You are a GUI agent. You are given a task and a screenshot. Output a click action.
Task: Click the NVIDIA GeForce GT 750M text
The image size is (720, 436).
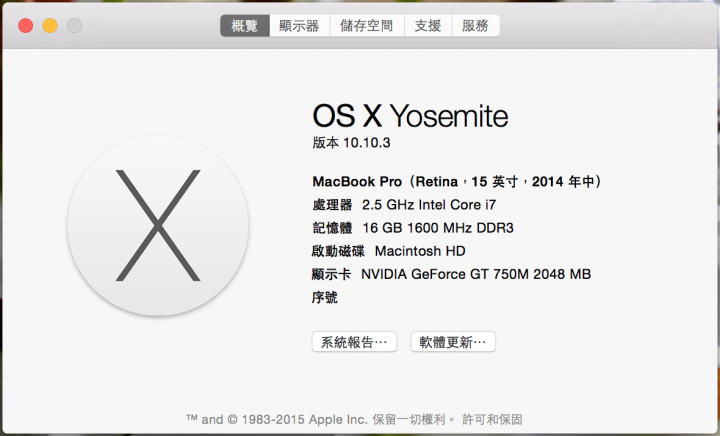click(476, 274)
